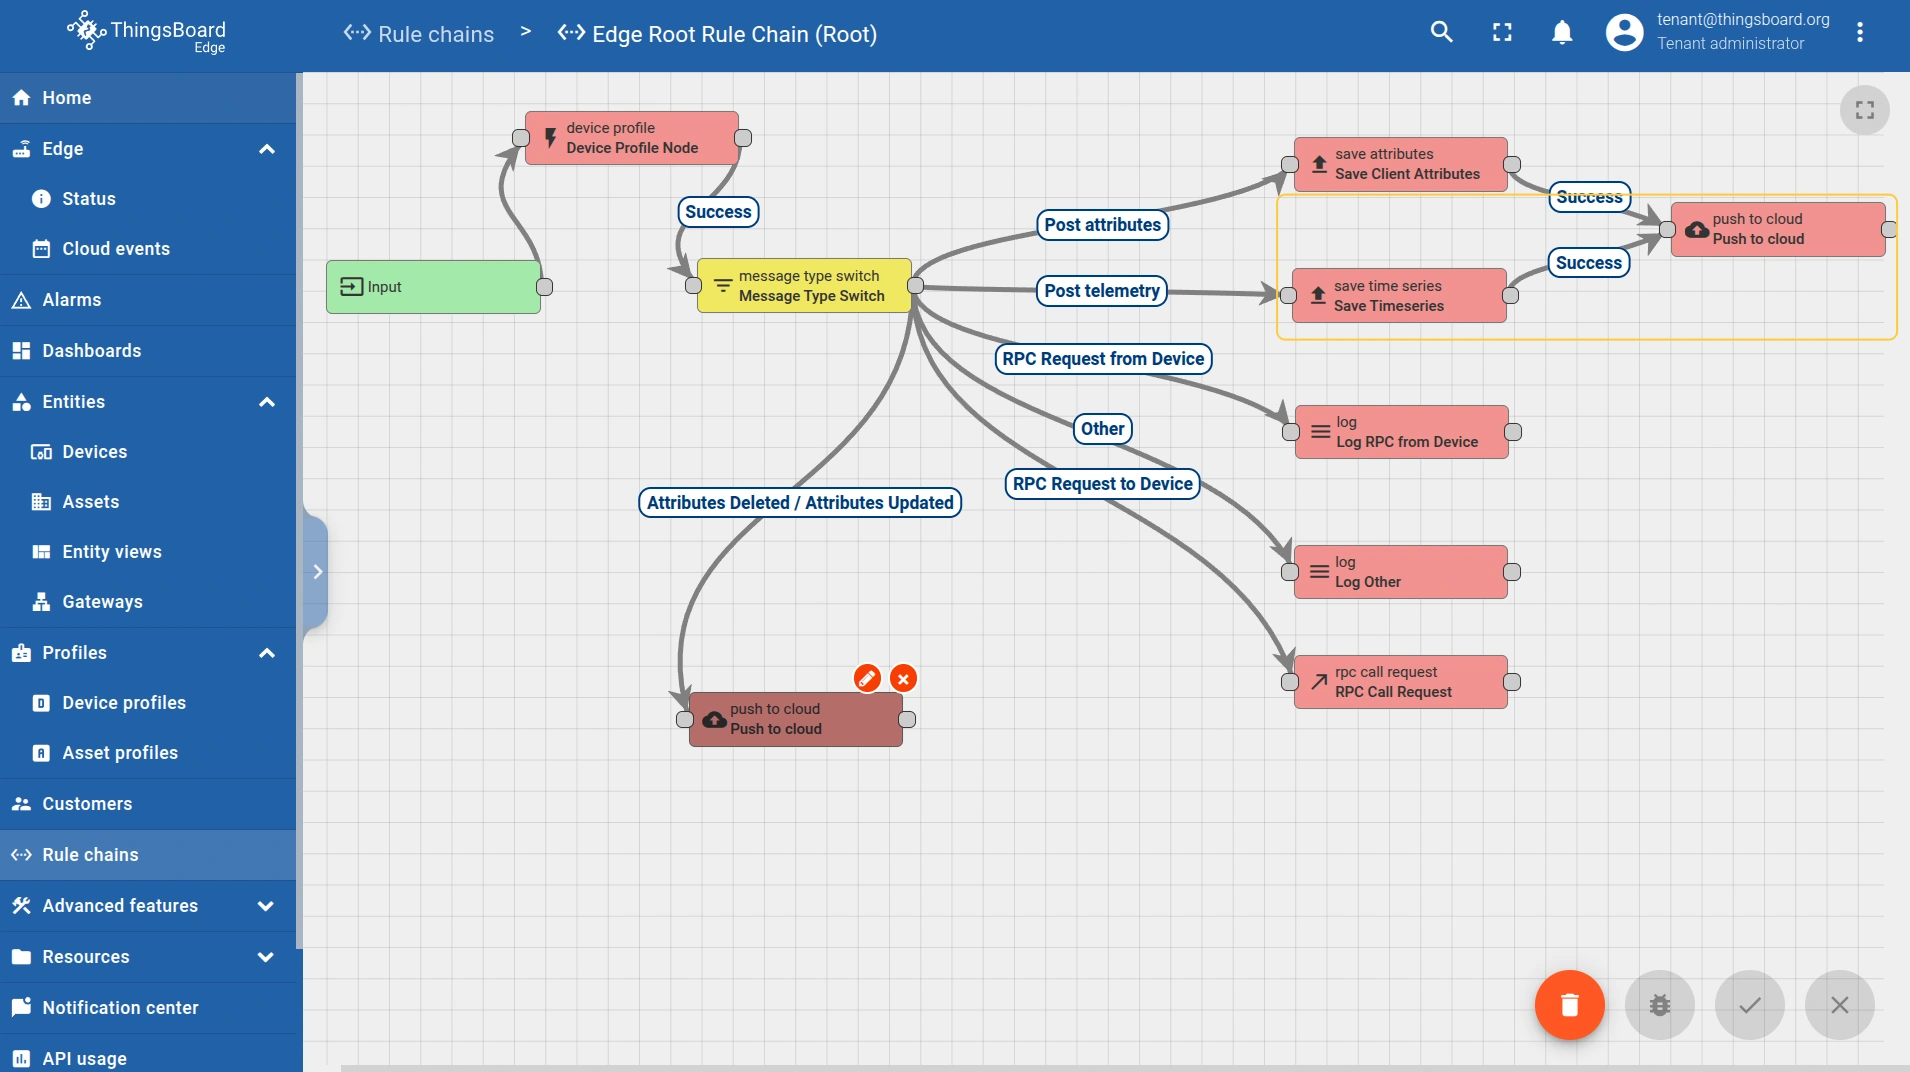The image size is (1910, 1072).
Task: Toggle debug mode bug button
Action: [1659, 1005]
